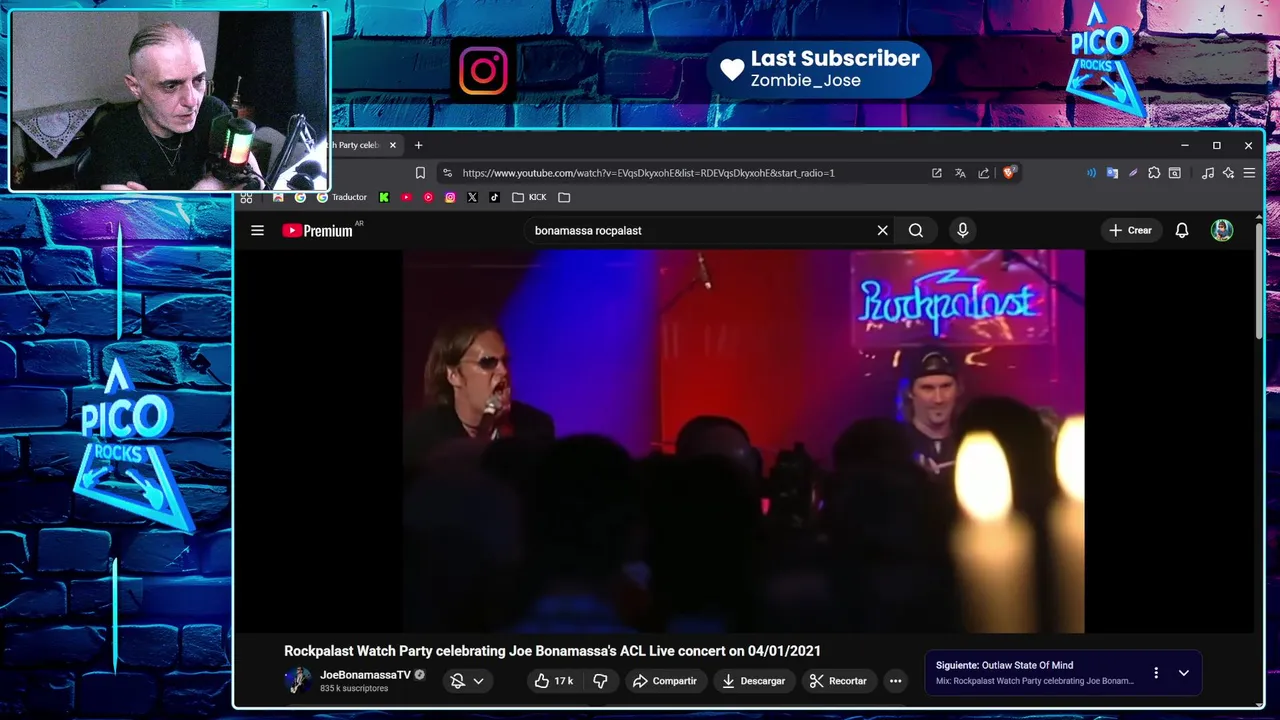Screen dimensions: 1280x720
Task: Open the KICK bookmarks folder
Action: [x=529, y=197]
